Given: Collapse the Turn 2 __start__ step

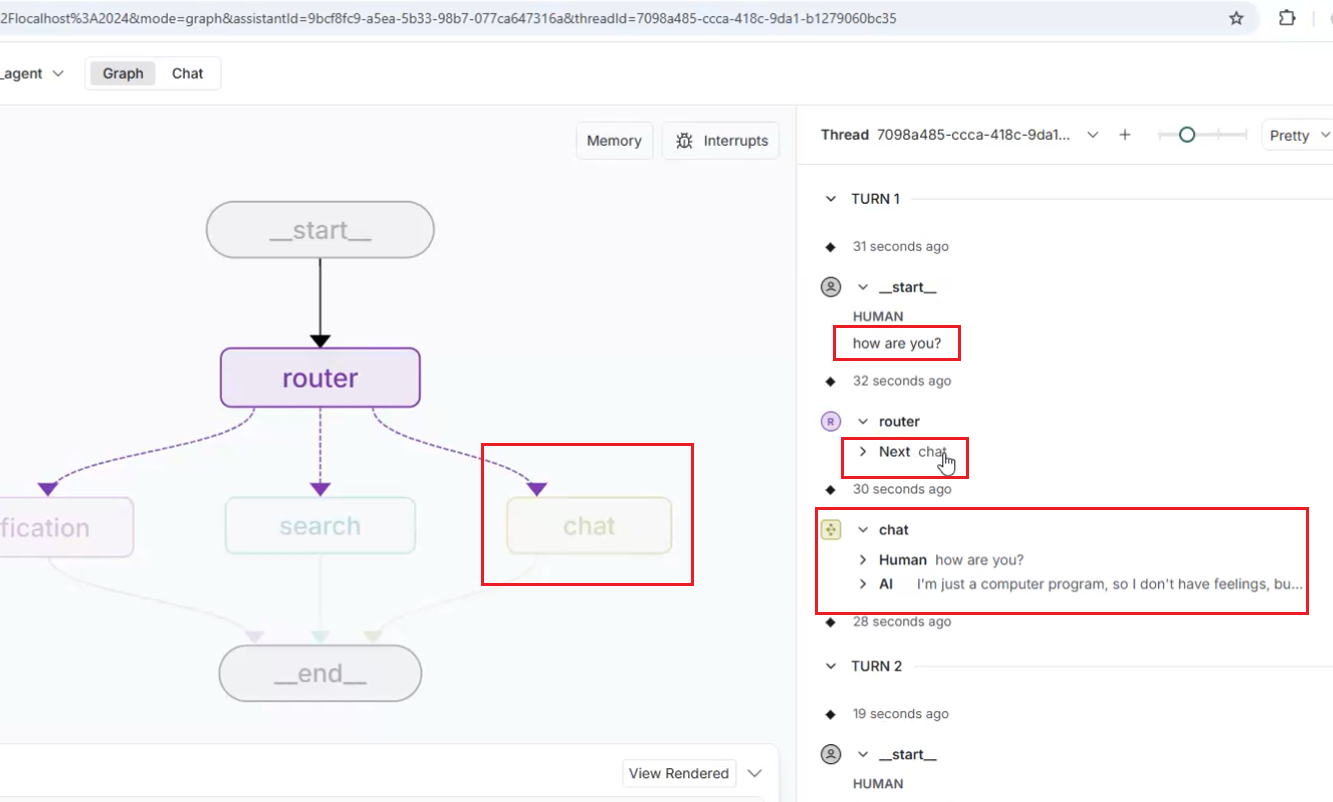Looking at the screenshot, I should coord(863,755).
